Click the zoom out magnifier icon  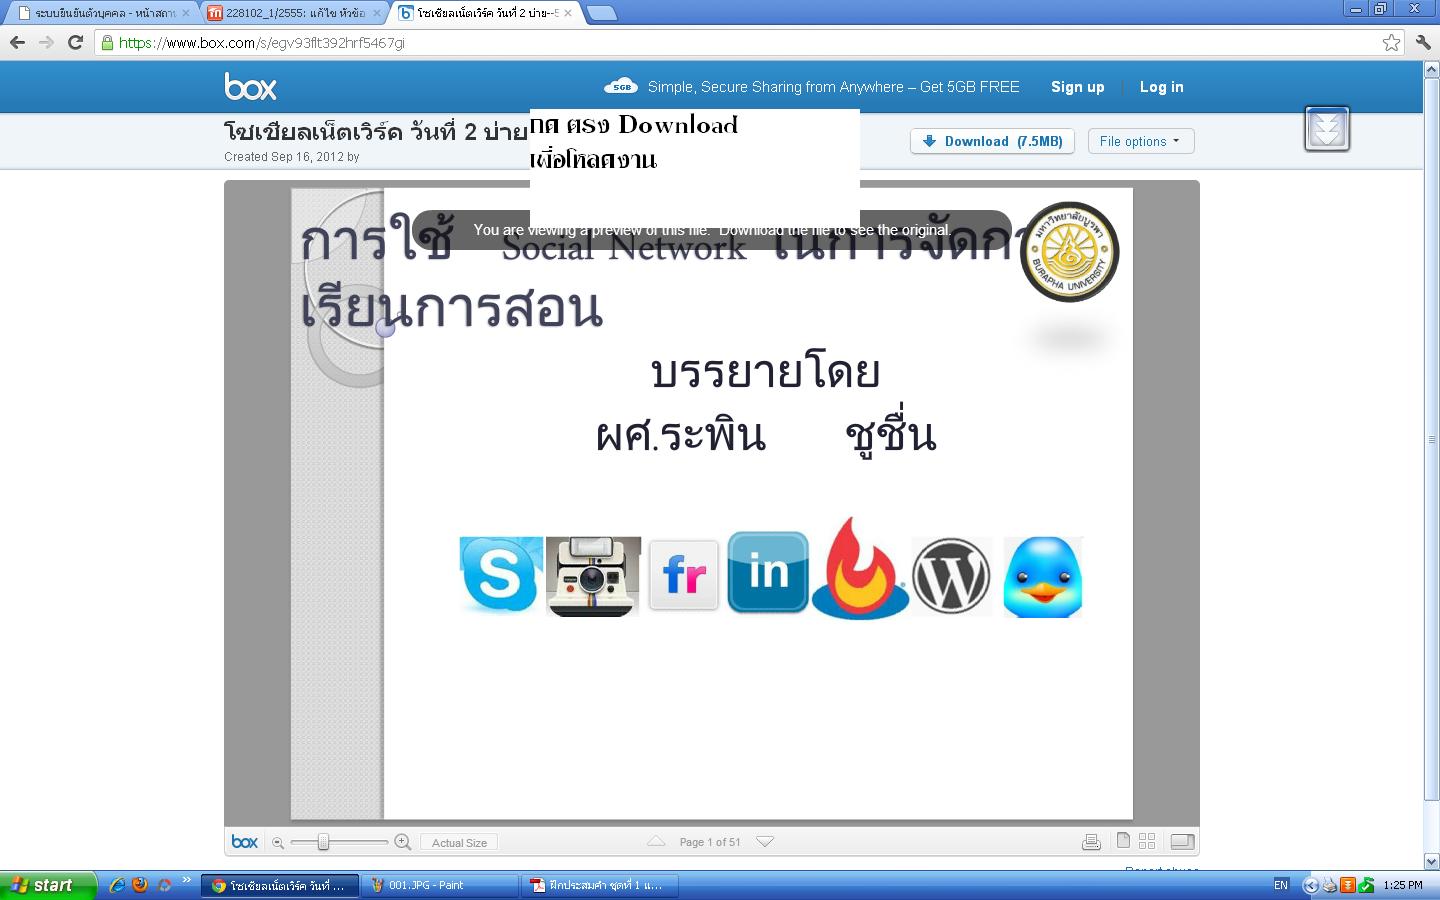click(278, 843)
